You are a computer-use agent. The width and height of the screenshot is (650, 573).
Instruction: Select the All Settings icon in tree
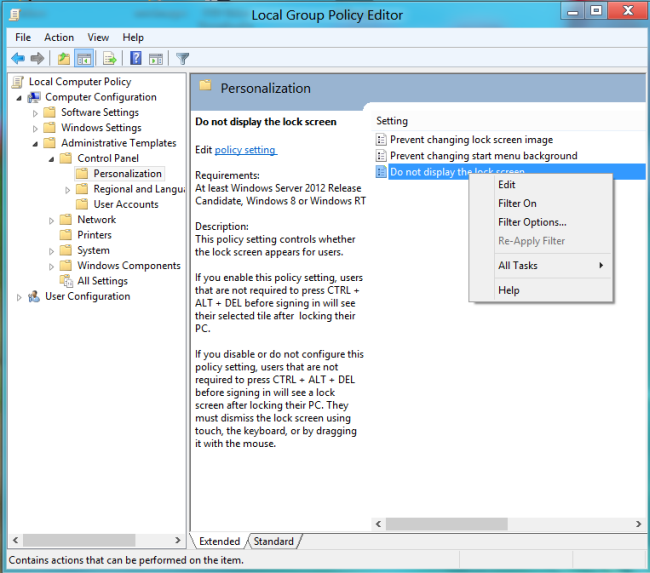pos(66,281)
